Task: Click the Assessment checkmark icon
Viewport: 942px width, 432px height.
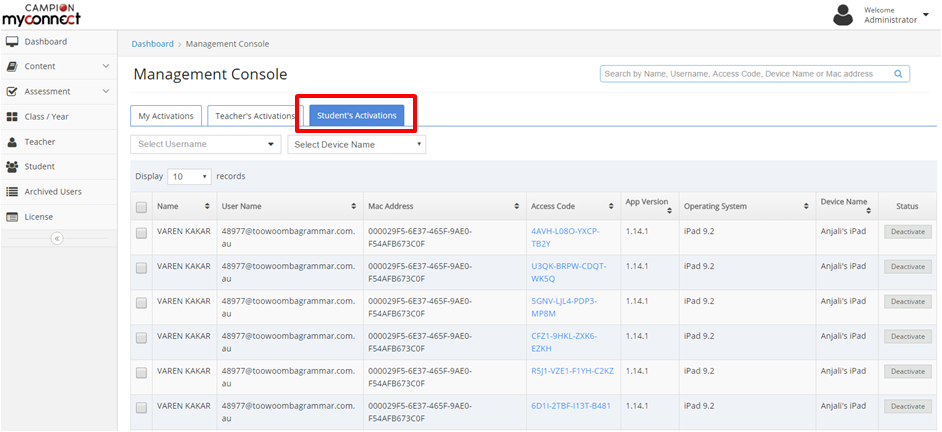Action: 12,92
